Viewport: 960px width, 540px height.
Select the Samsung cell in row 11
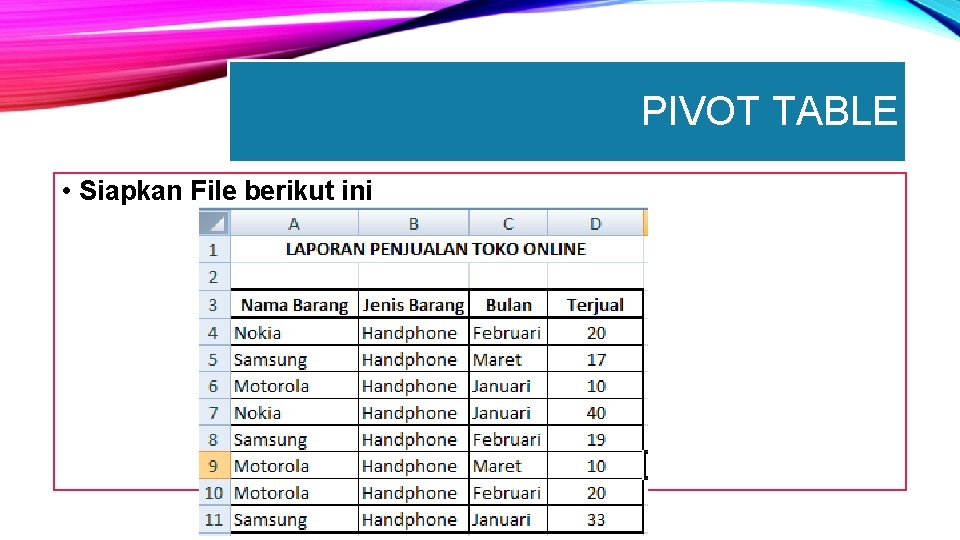pos(294,519)
